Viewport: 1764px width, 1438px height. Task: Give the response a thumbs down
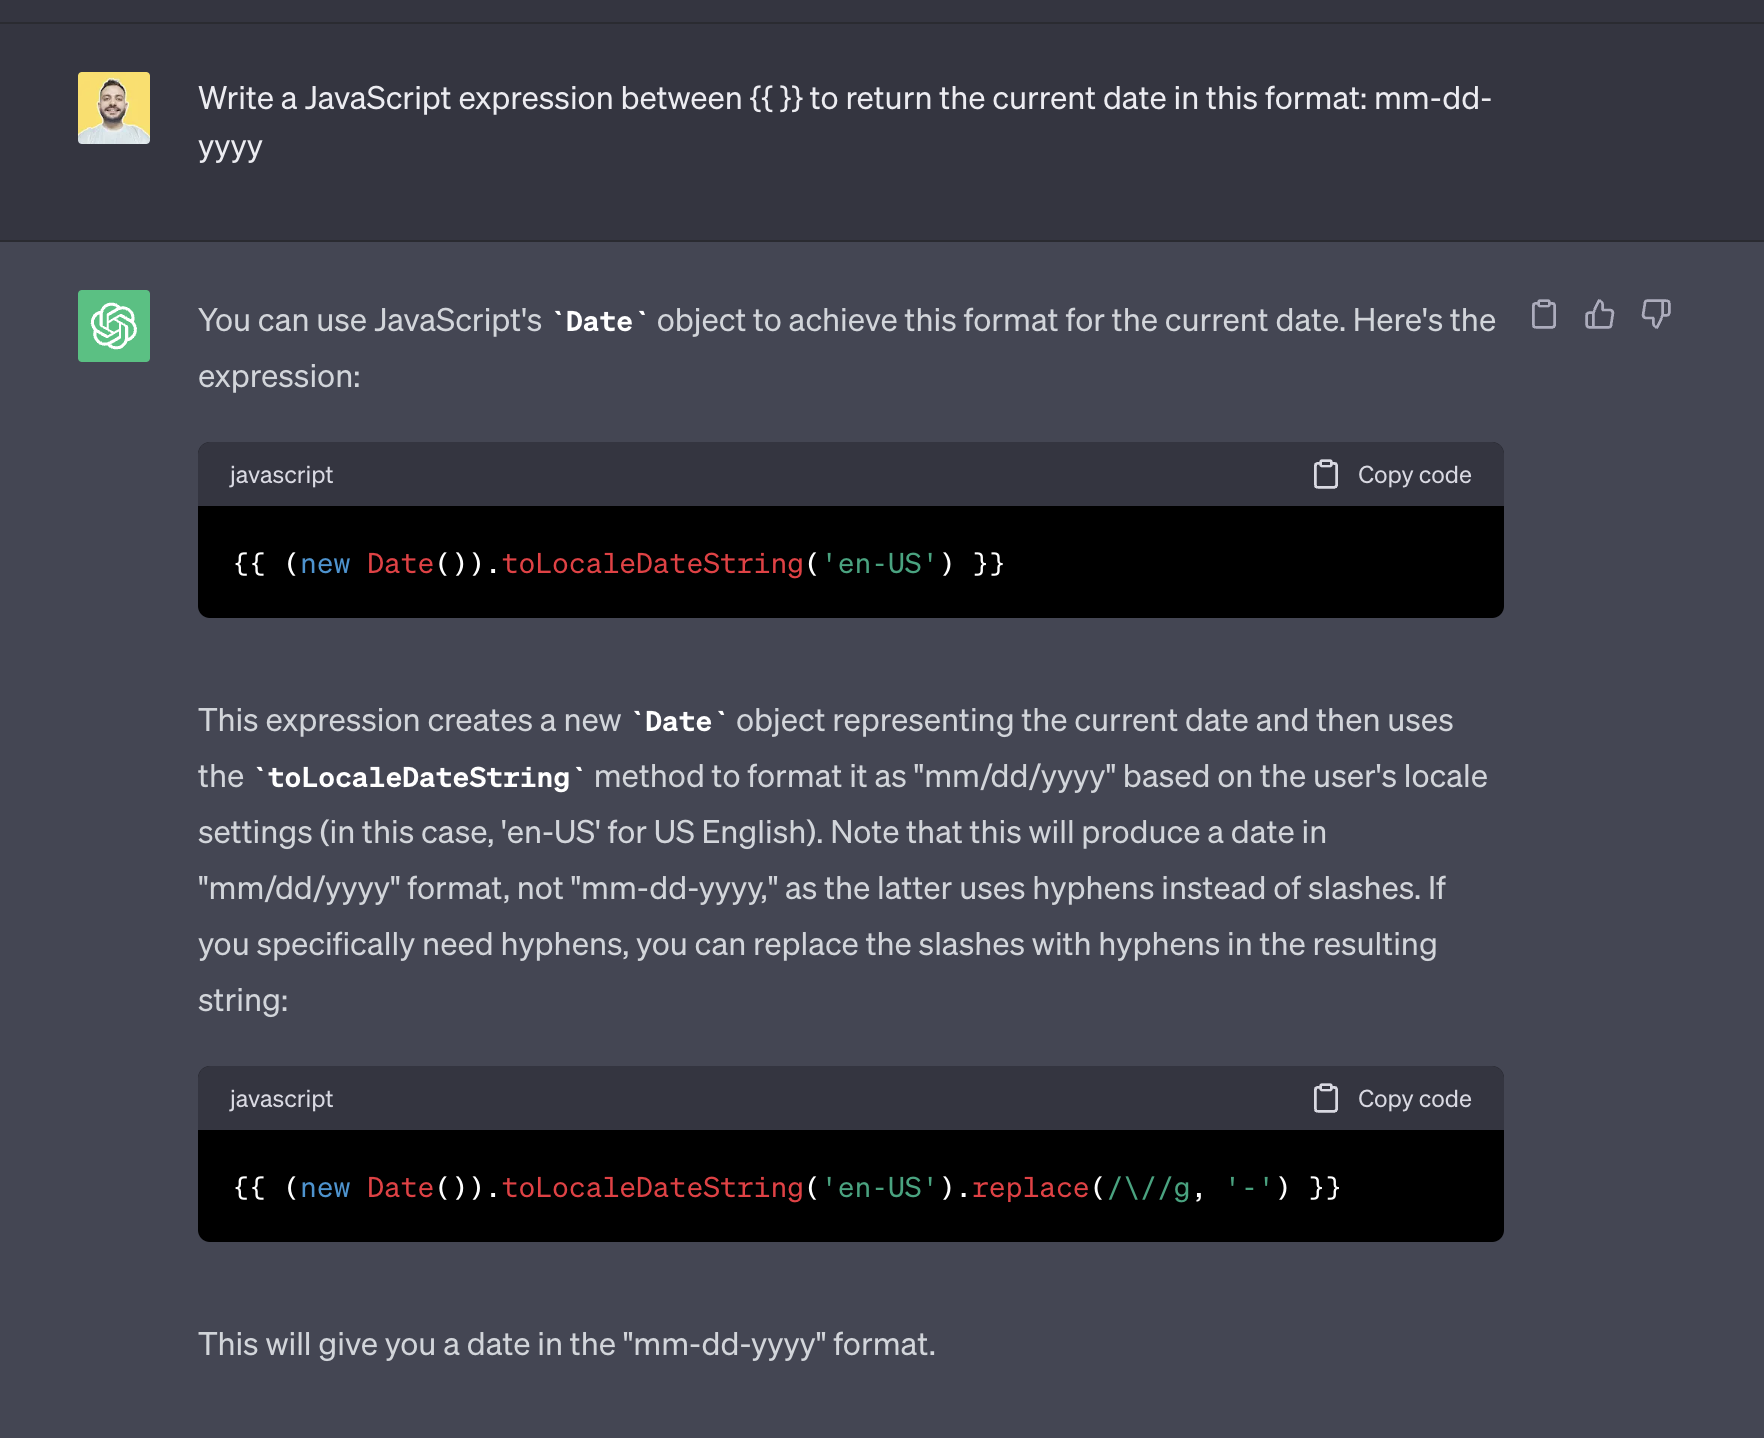click(1656, 315)
